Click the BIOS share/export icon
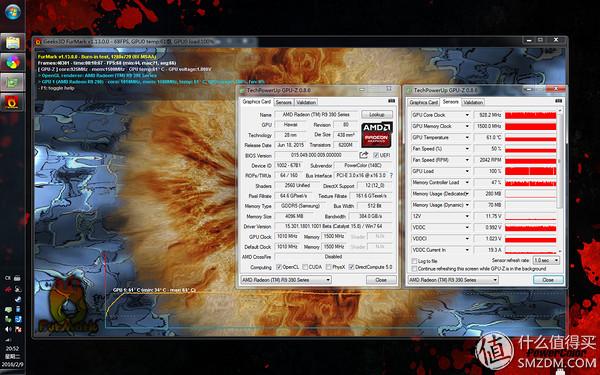The height and width of the screenshot is (375, 600). 364,155
